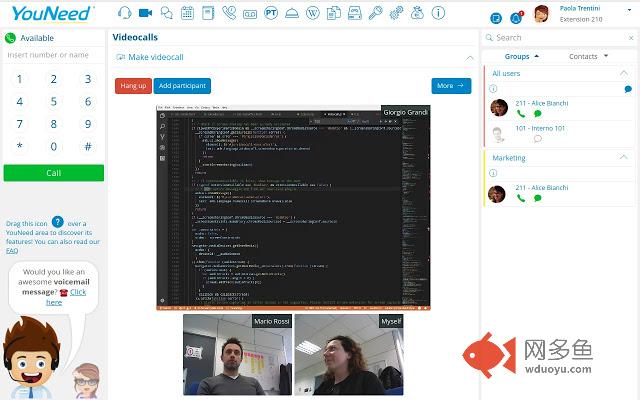This screenshot has width=640, height=400.
Task: Open the address book icon
Action: [x=208, y=13]
